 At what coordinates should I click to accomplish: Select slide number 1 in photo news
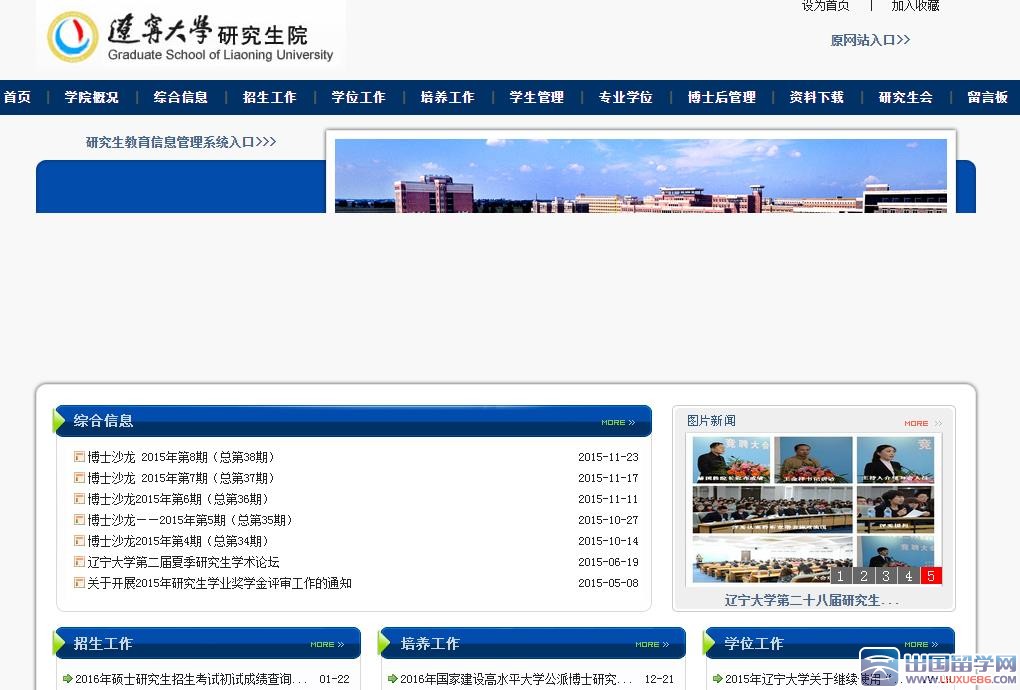coord(841,576)
